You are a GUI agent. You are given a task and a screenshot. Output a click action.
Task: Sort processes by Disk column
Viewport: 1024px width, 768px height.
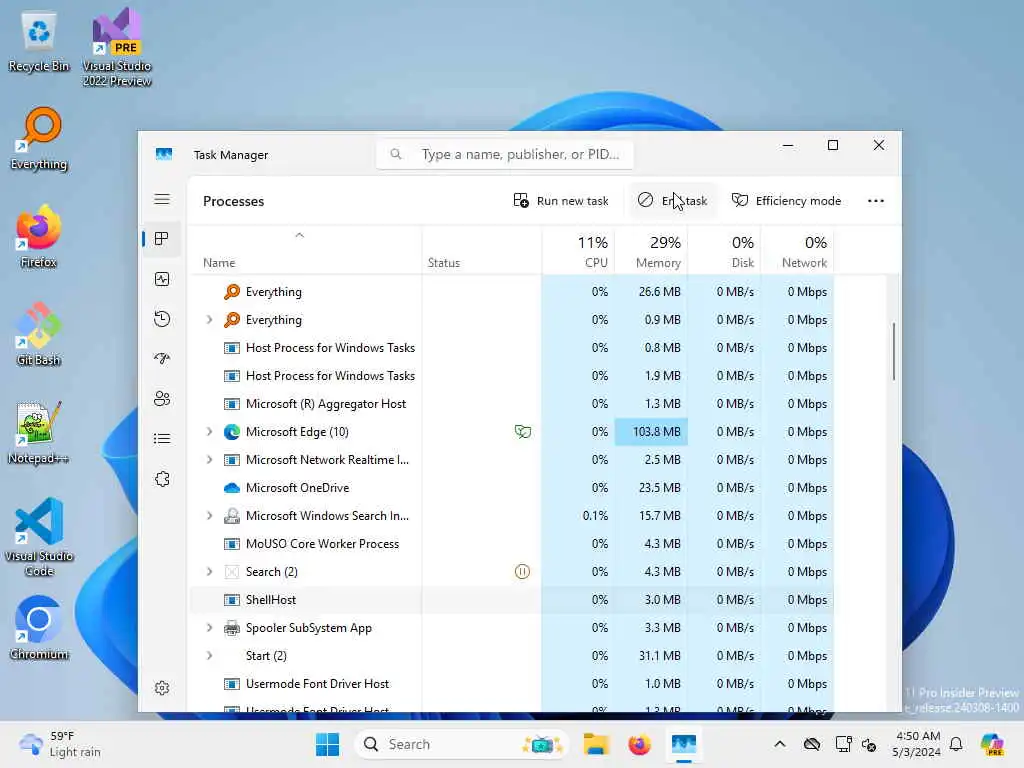pyautogui.click(x=724, y=251)
